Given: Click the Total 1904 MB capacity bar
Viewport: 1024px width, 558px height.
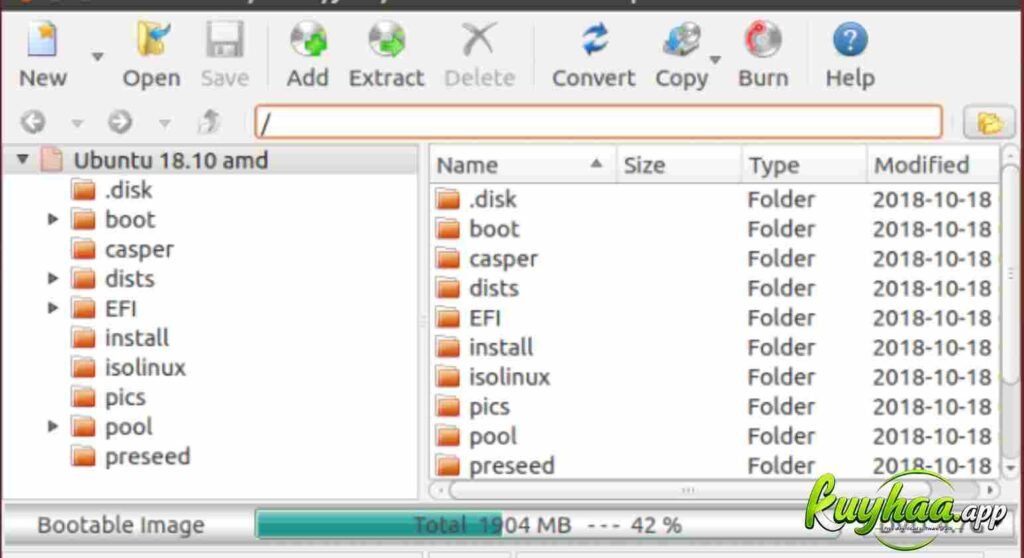Looking at the screenshot, I should click(547, 525).
